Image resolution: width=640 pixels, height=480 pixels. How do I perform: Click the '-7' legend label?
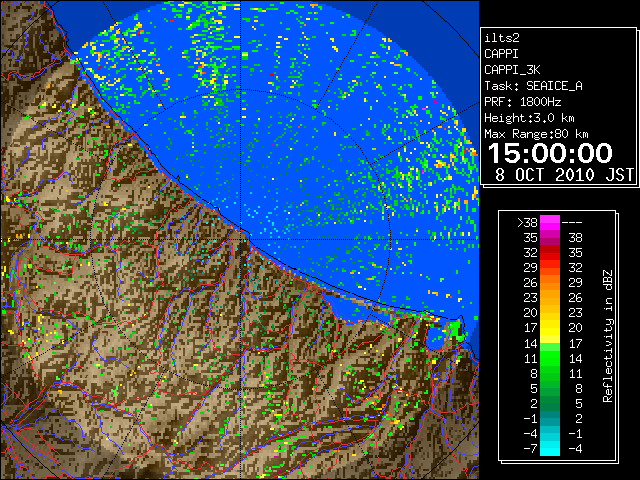(530, 449)
